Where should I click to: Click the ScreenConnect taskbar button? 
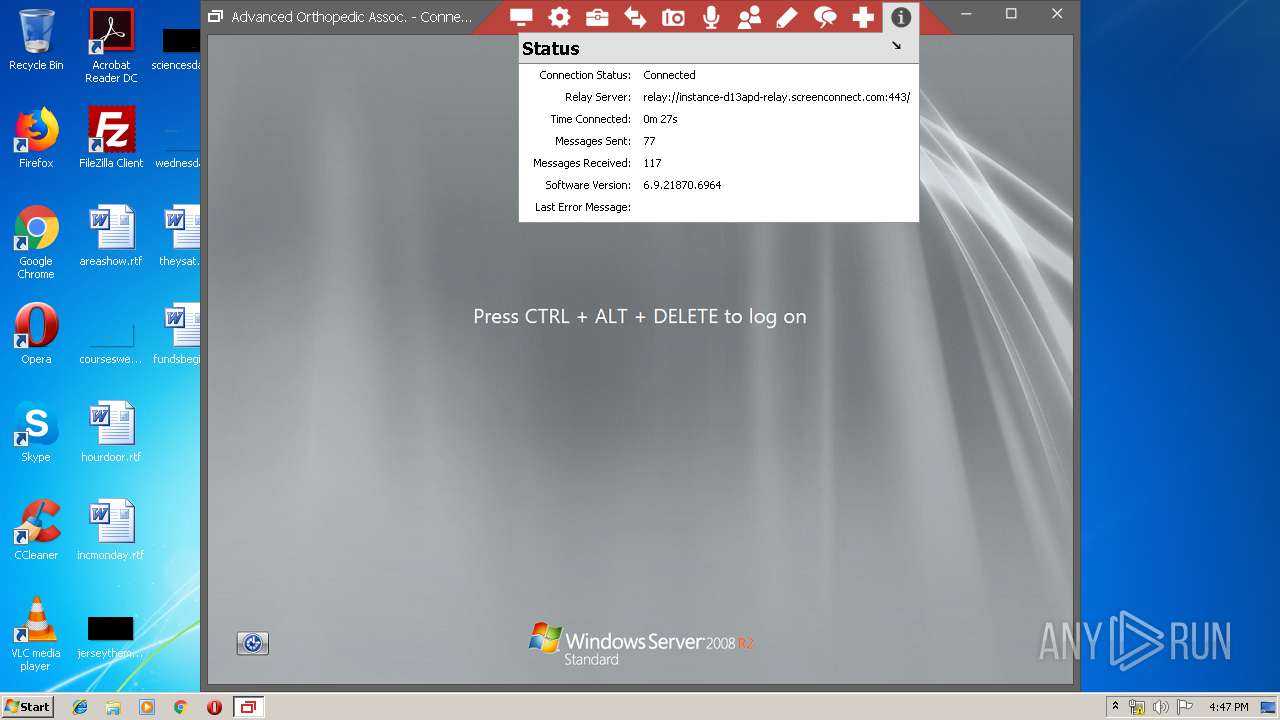tap(248, 707)
